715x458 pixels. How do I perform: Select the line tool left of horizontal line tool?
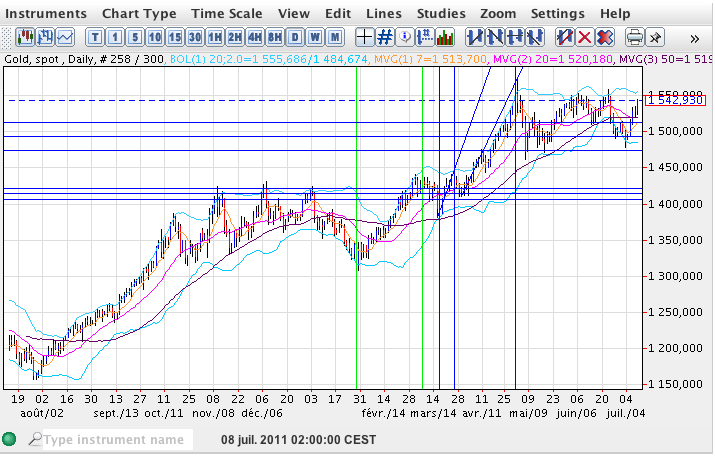495,37
